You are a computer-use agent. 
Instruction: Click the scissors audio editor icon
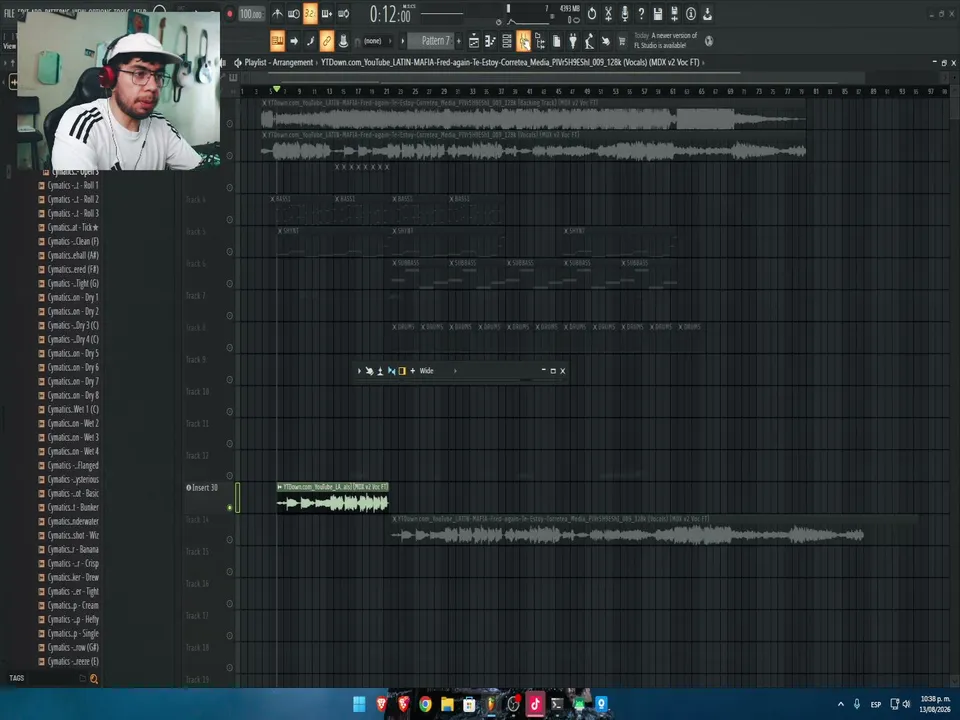click(x=608, y=13)
